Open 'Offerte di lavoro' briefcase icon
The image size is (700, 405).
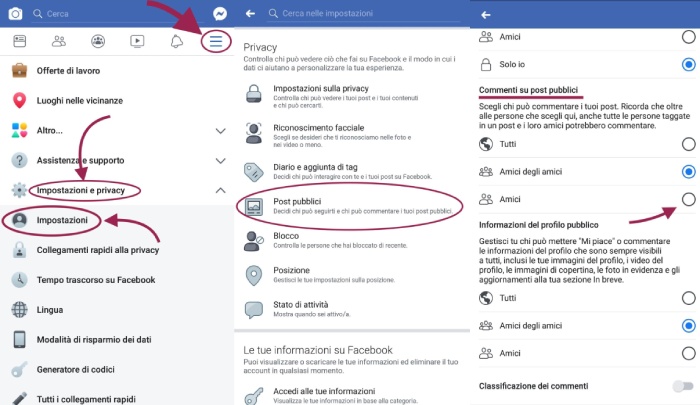(19, 71)
